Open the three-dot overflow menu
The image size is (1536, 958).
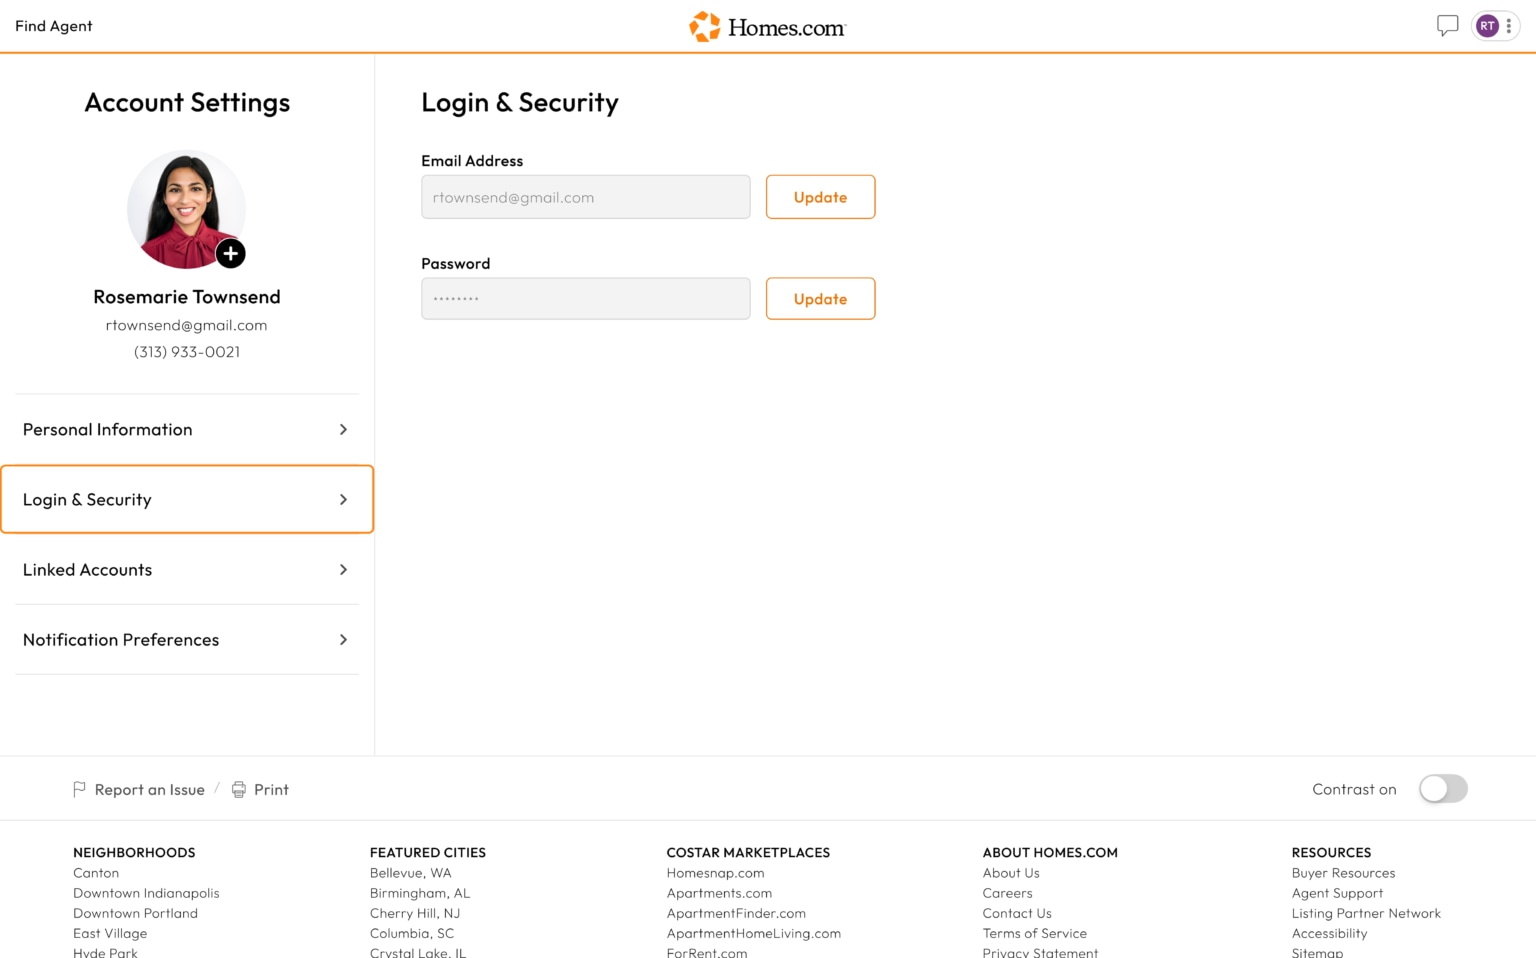pos(1509,25)
